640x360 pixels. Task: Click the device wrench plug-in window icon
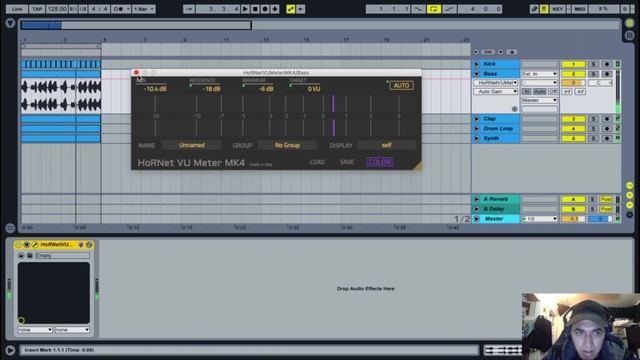(x=35, y=244)
